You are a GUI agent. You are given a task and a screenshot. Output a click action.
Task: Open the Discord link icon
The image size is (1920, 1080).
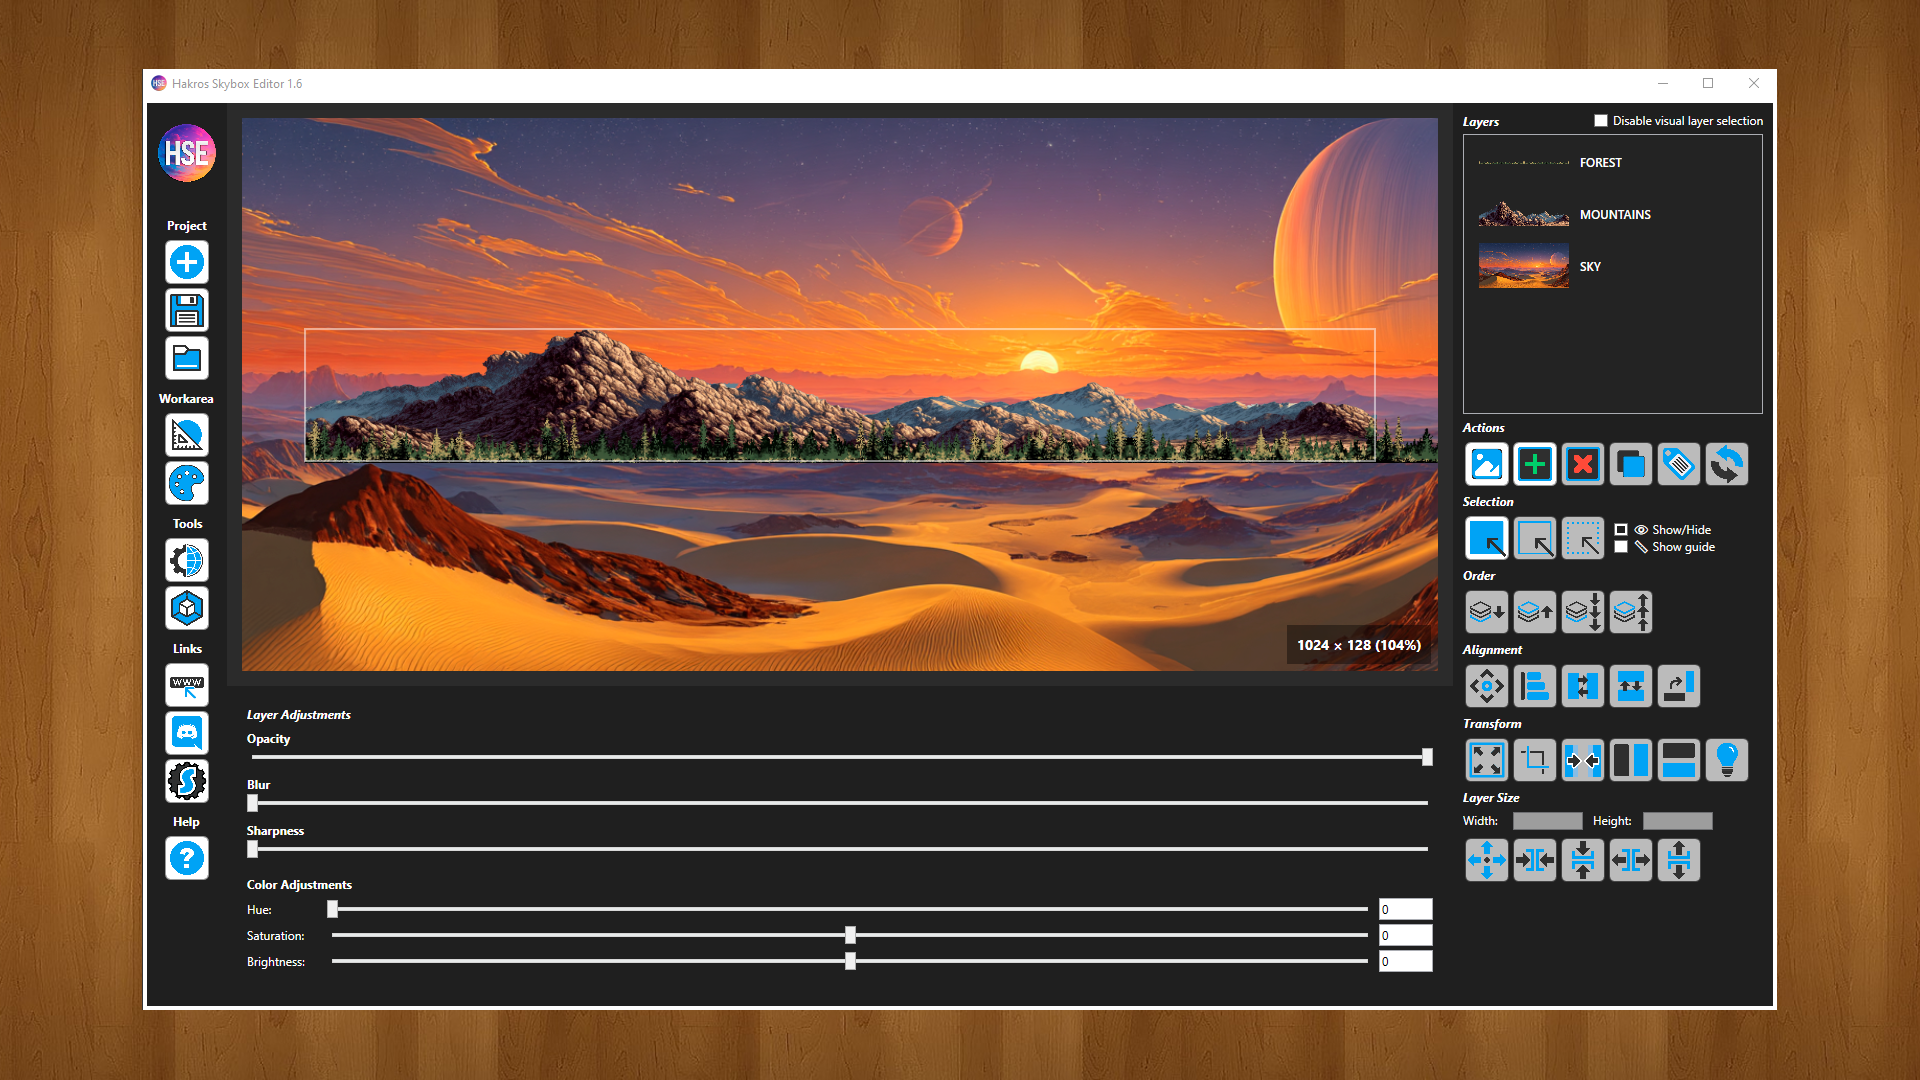(187, 733)
